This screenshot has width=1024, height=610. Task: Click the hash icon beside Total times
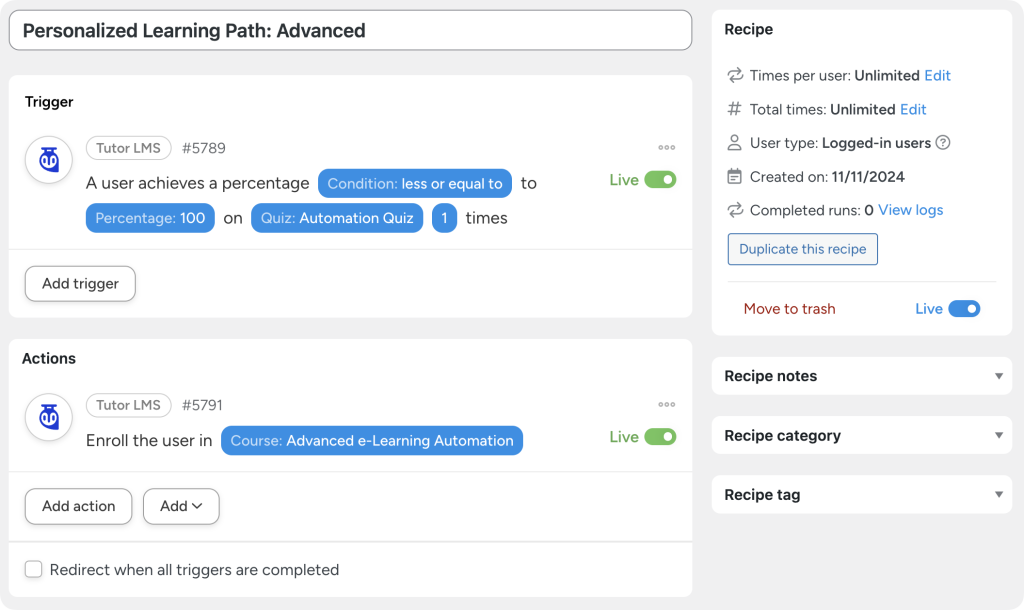[733, 109]
